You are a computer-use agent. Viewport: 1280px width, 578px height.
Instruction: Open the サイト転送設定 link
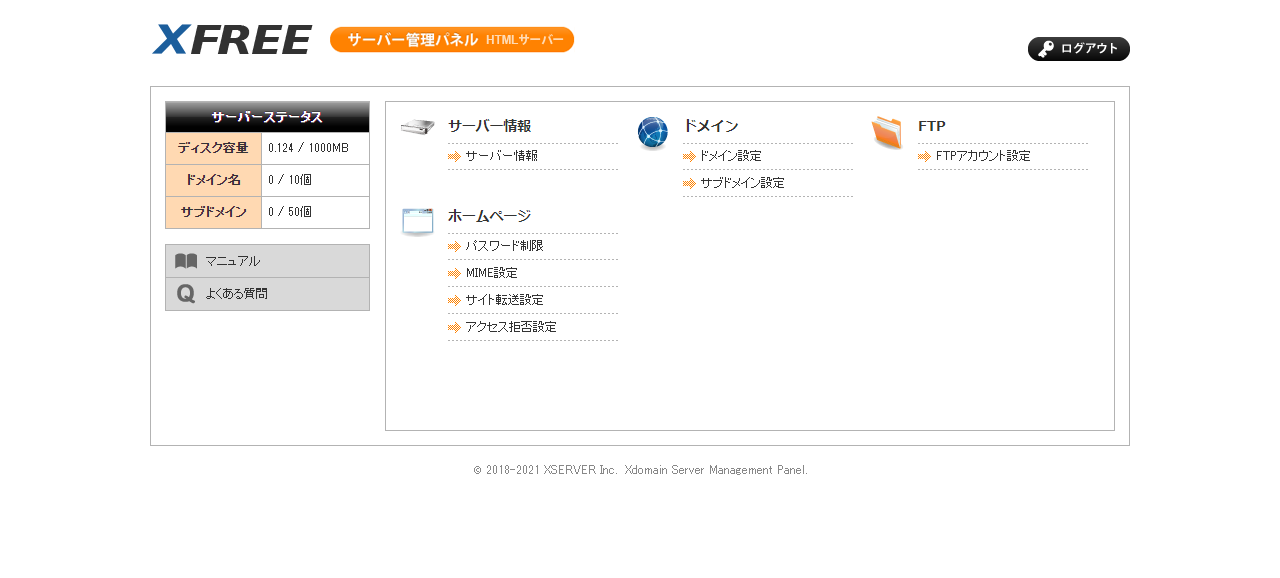click(x=504, y=300)
